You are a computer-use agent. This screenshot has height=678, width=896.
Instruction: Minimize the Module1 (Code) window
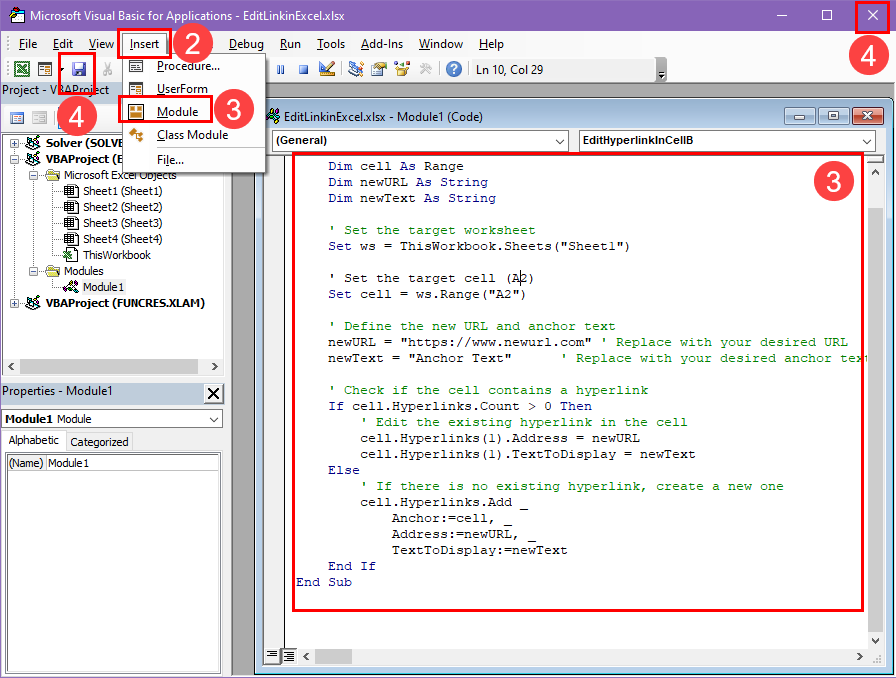(799, 116)
